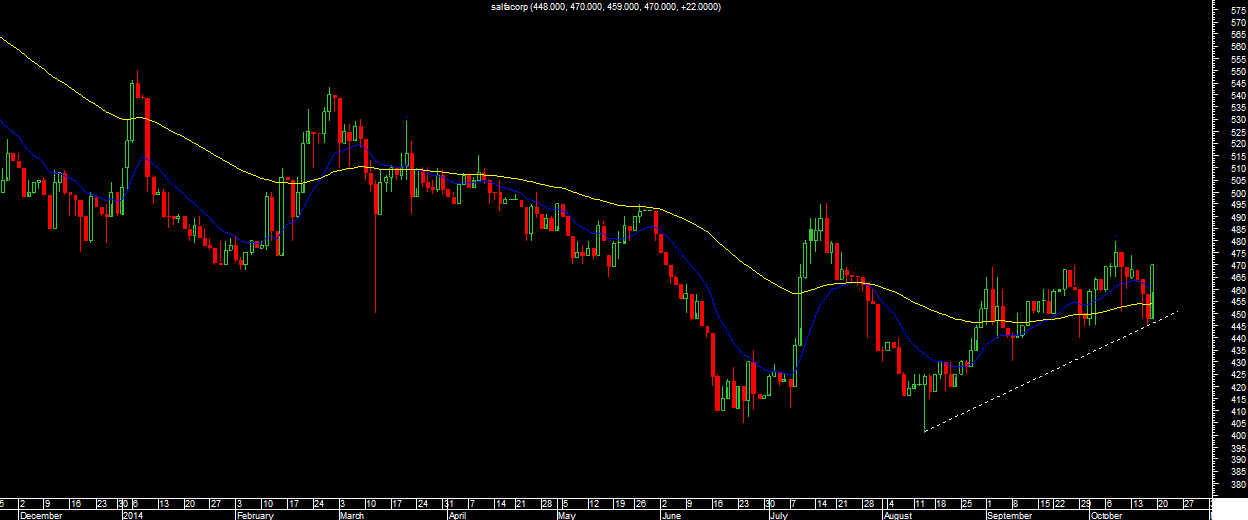Viewport: 1248px width, 520px height.
Task: Select the 2014 year label on time axis
Action: (x=133, y=515)
